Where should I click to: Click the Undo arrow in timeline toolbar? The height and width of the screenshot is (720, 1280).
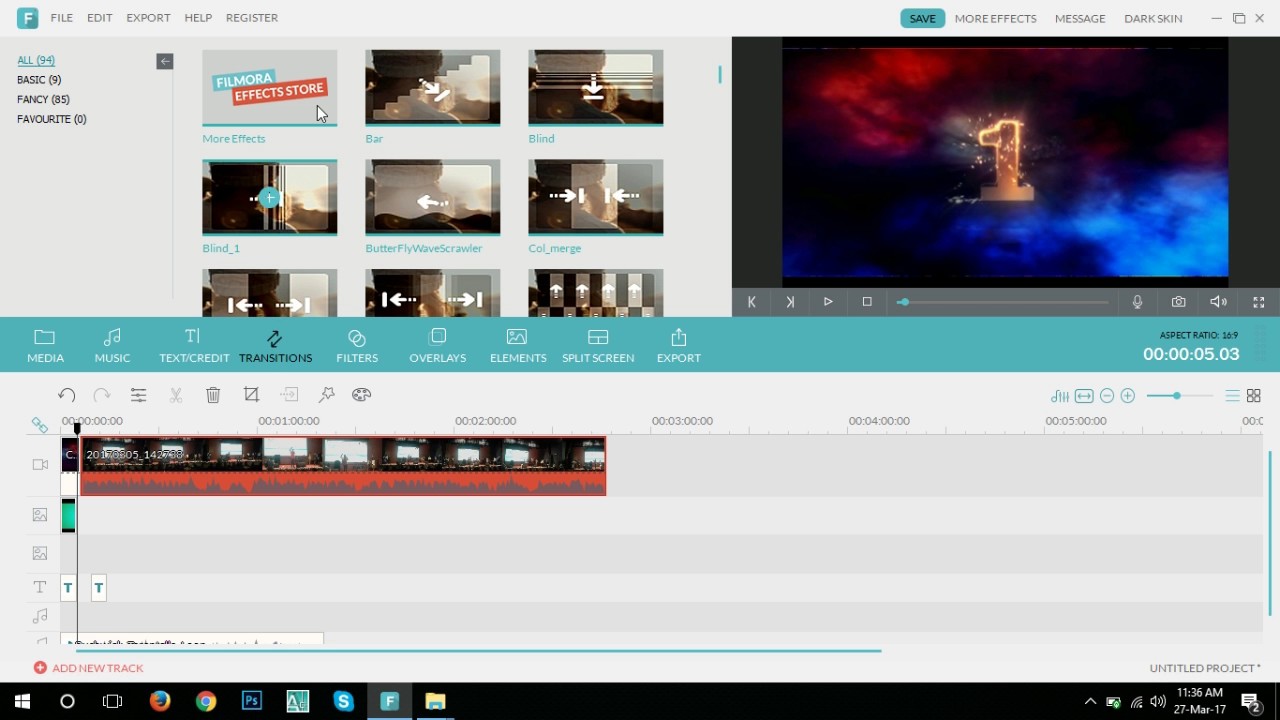(66, 395)
